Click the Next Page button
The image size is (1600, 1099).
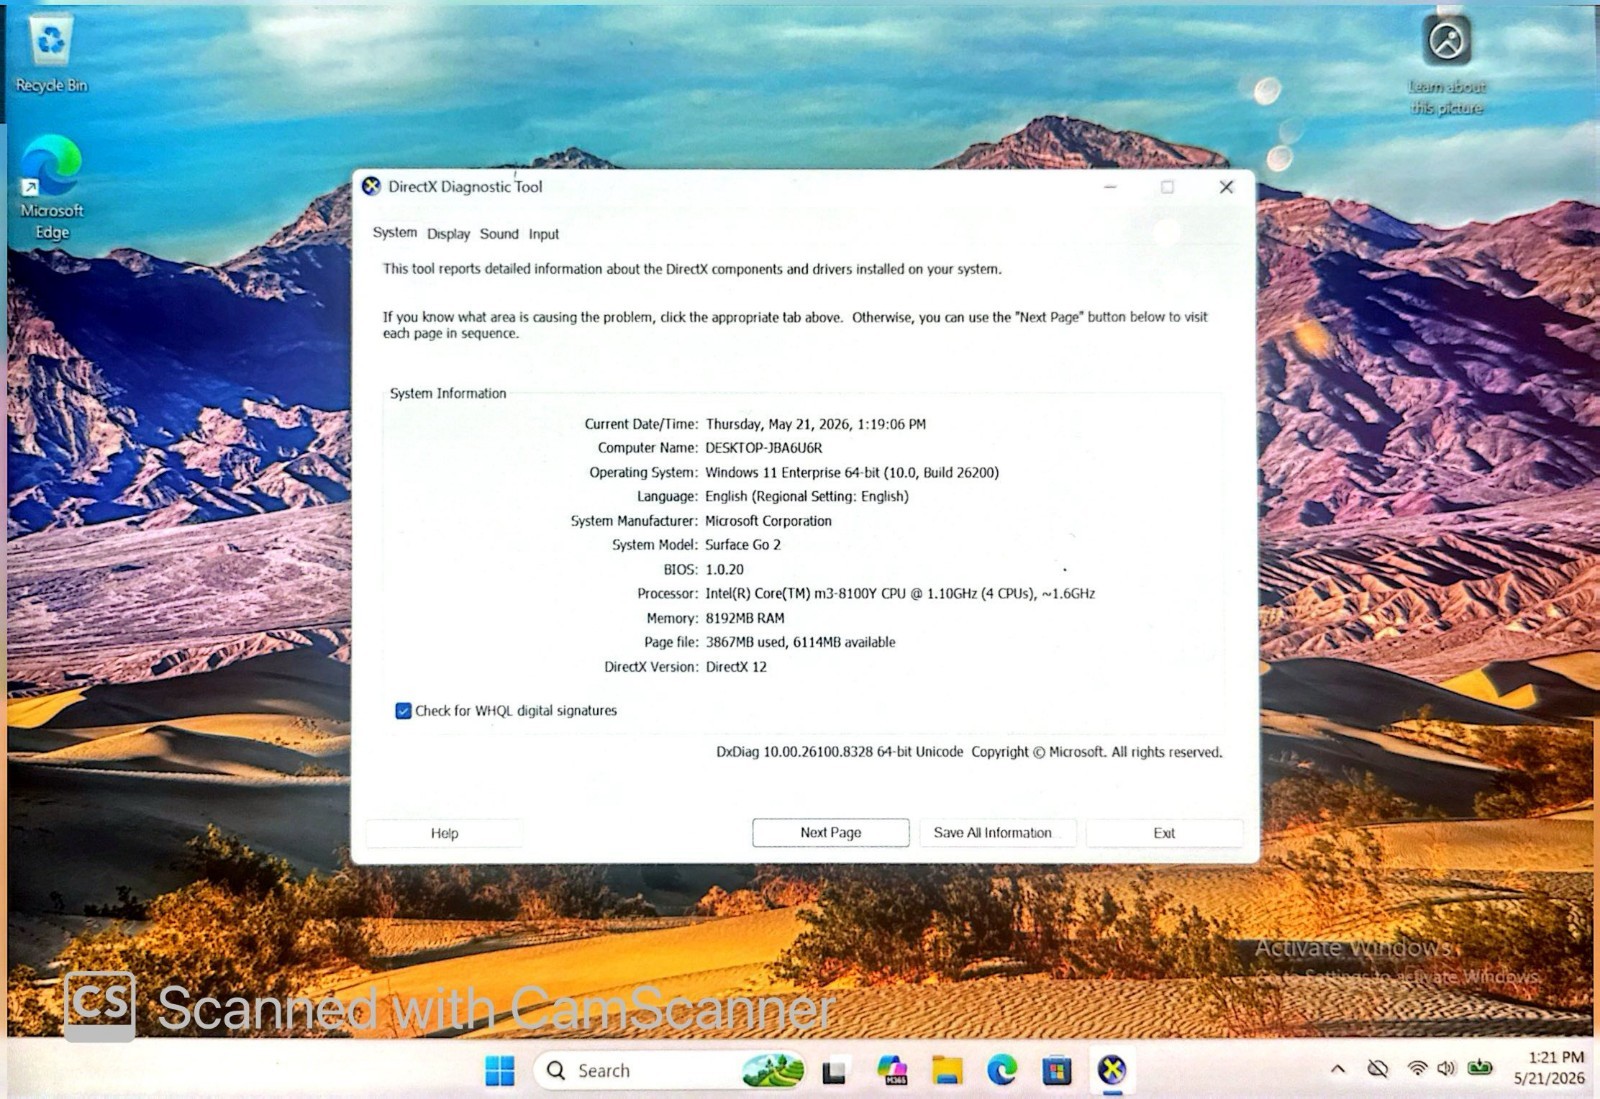click(830, 832)
